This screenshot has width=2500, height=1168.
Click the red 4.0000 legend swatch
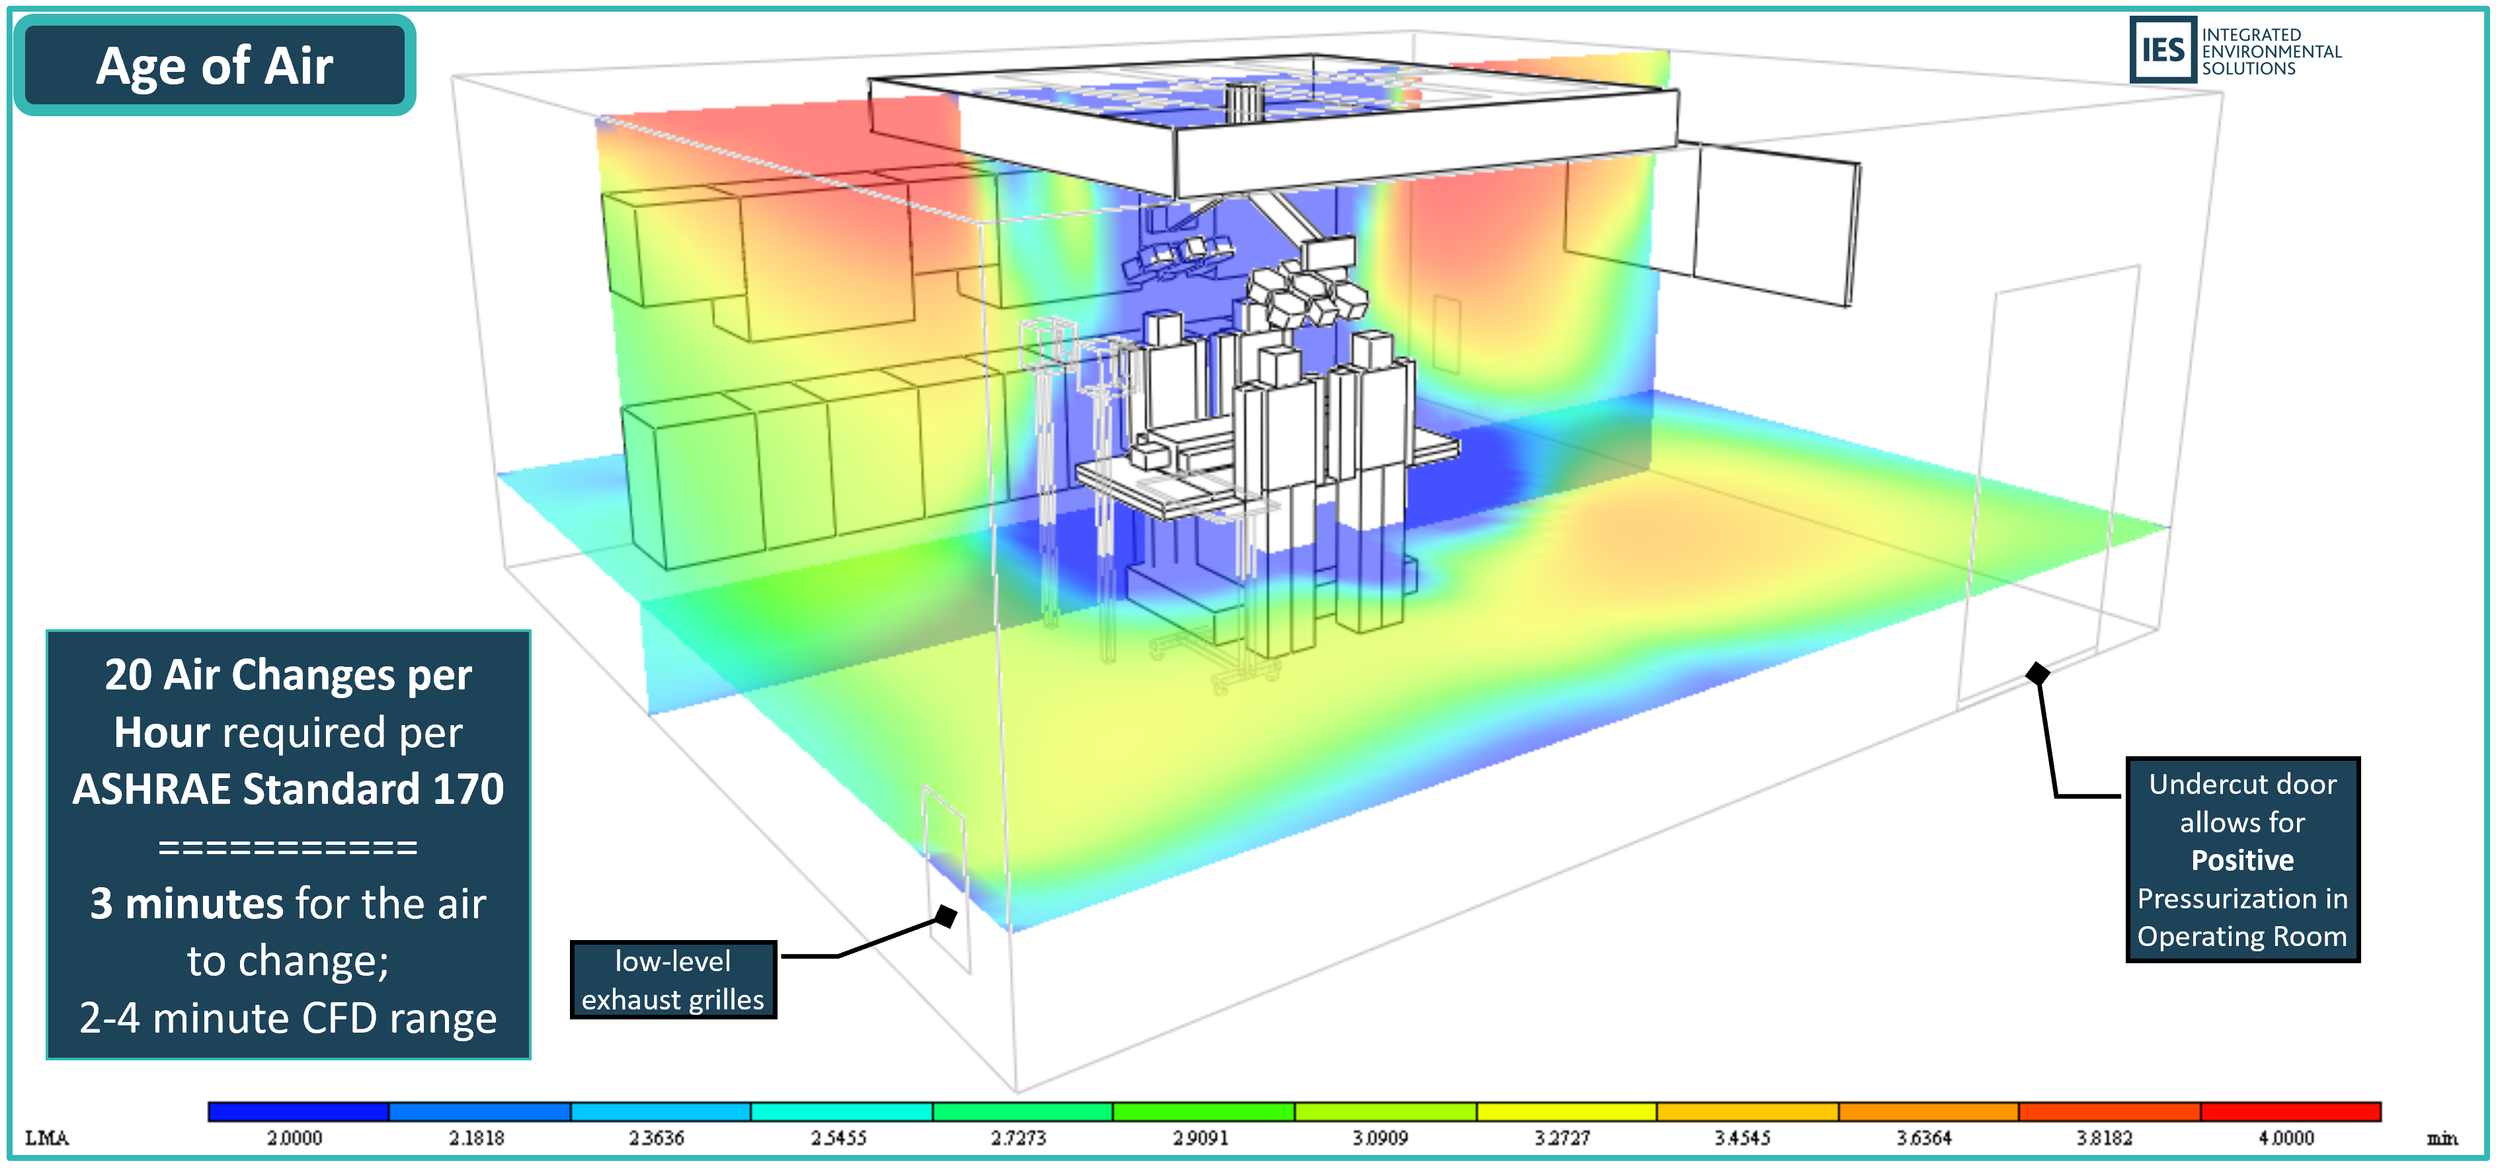coord(2290,1112)
